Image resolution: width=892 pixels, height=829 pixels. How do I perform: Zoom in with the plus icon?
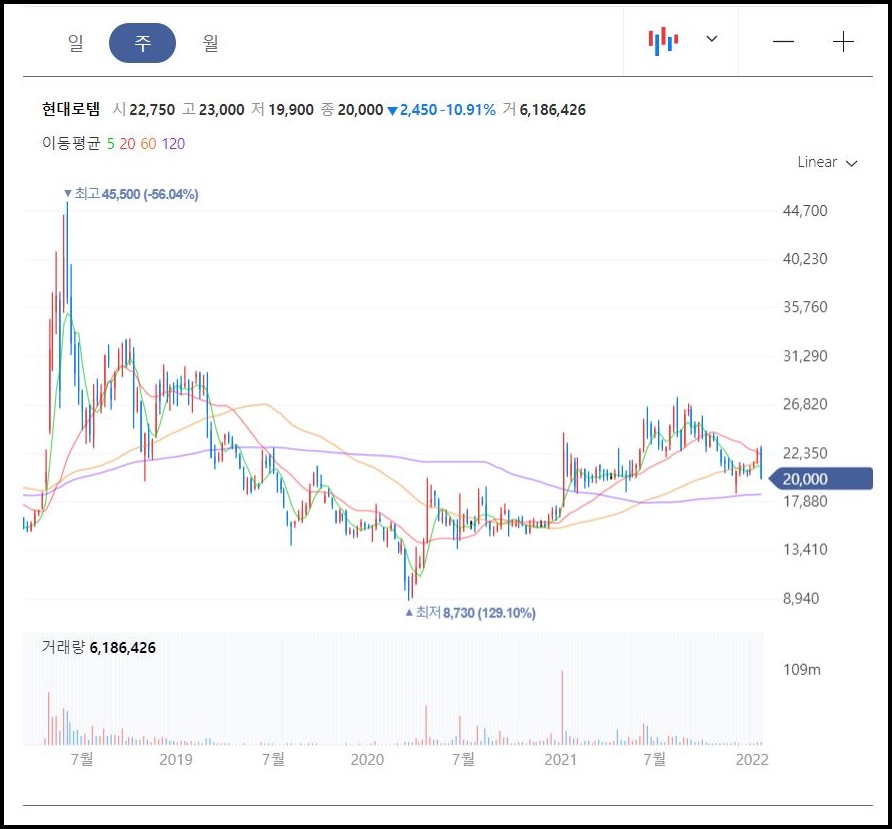(x=843, y=42)
